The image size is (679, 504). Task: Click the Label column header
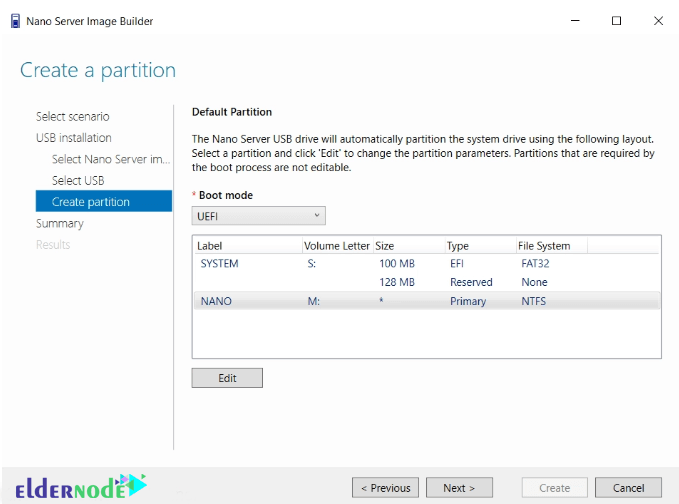coord(248,246)
